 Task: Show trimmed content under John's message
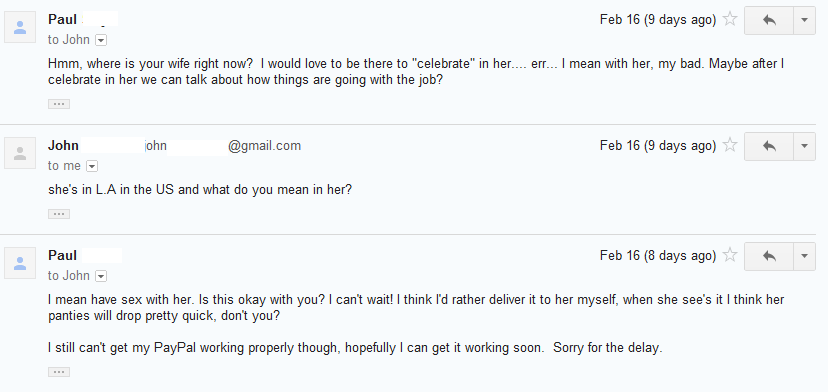pyautogui.click(x=59, y=214)
